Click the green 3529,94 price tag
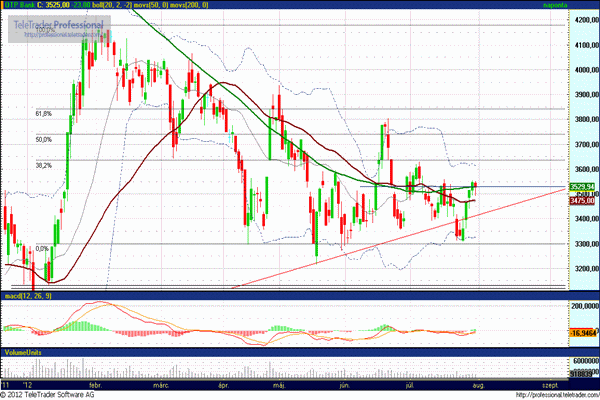This screenshot has width=600, height=400. point(582,187)
